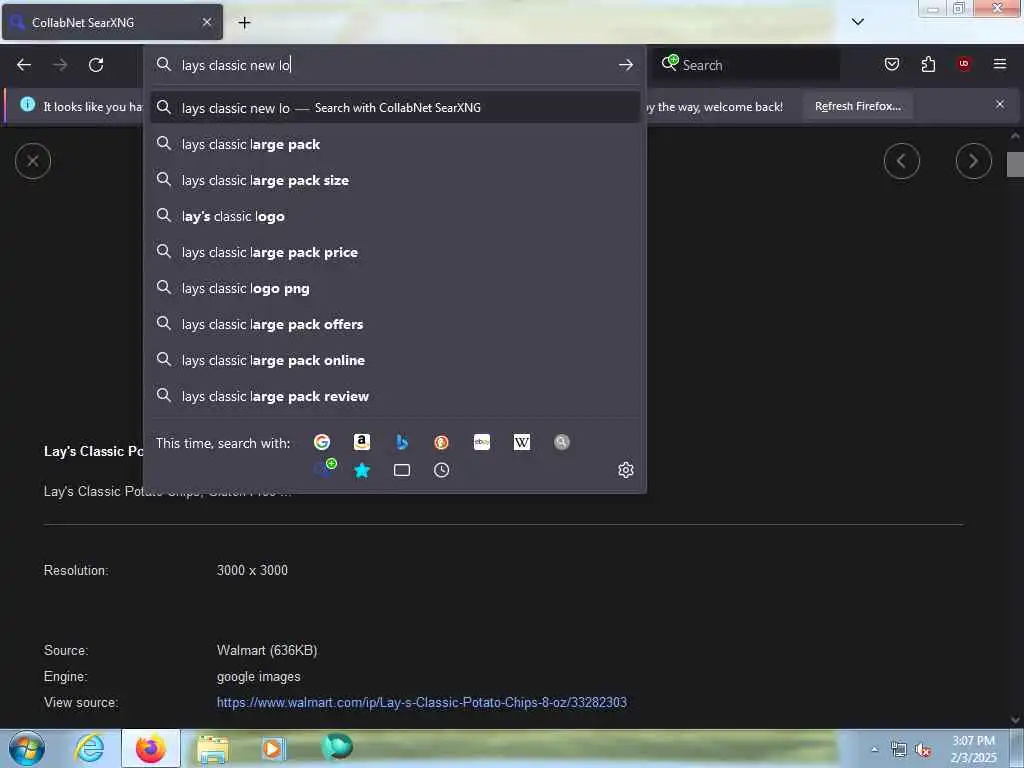The image size is (1024, 768).
Task: Open the Extensions puzzle icon
Action: [x=928, y=64]
